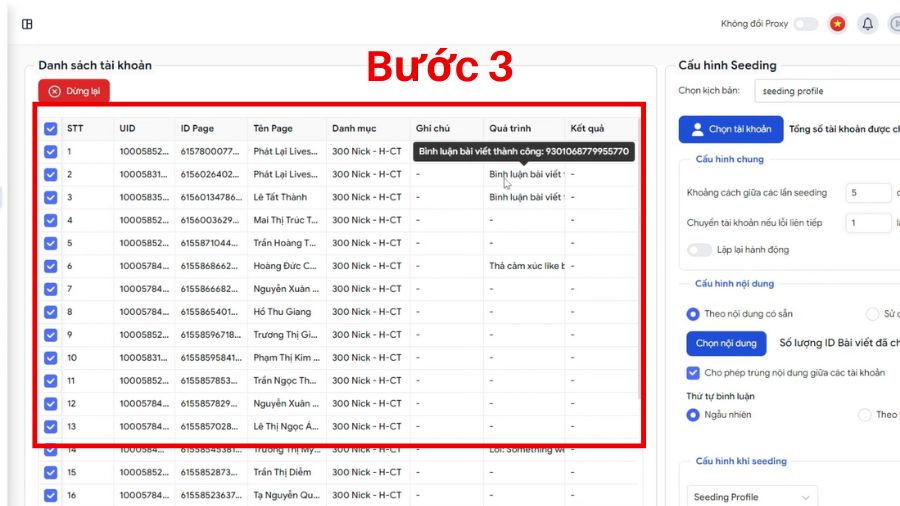Click the Tạ Nguyễn Qu... page name

(x=286, y=496)
